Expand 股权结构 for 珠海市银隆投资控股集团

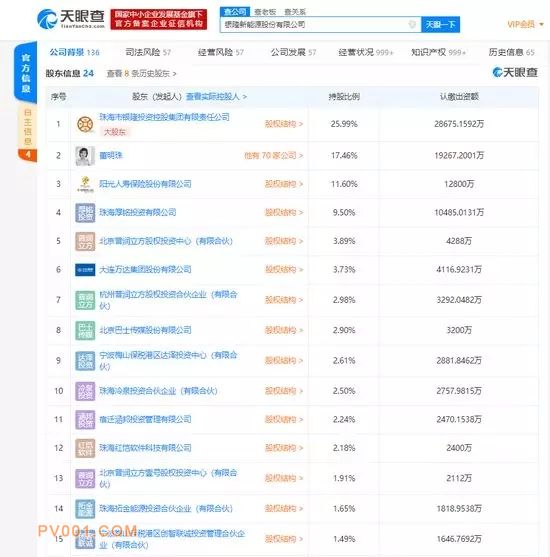click(284, 124)
